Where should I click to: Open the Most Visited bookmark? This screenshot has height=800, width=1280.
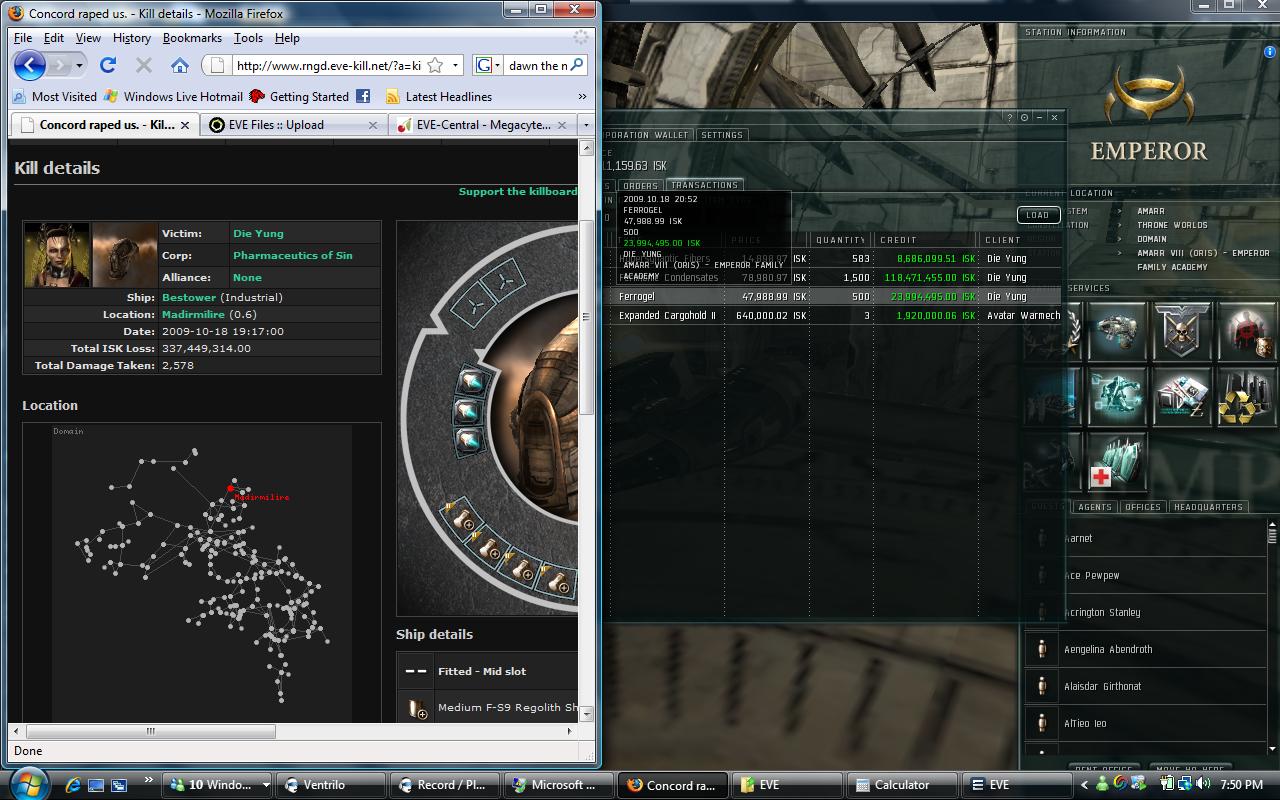point(55,97)
